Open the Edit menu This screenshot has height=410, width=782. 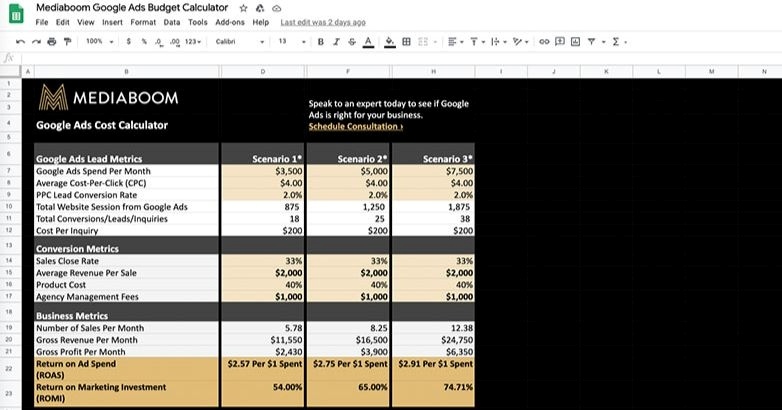62,22
